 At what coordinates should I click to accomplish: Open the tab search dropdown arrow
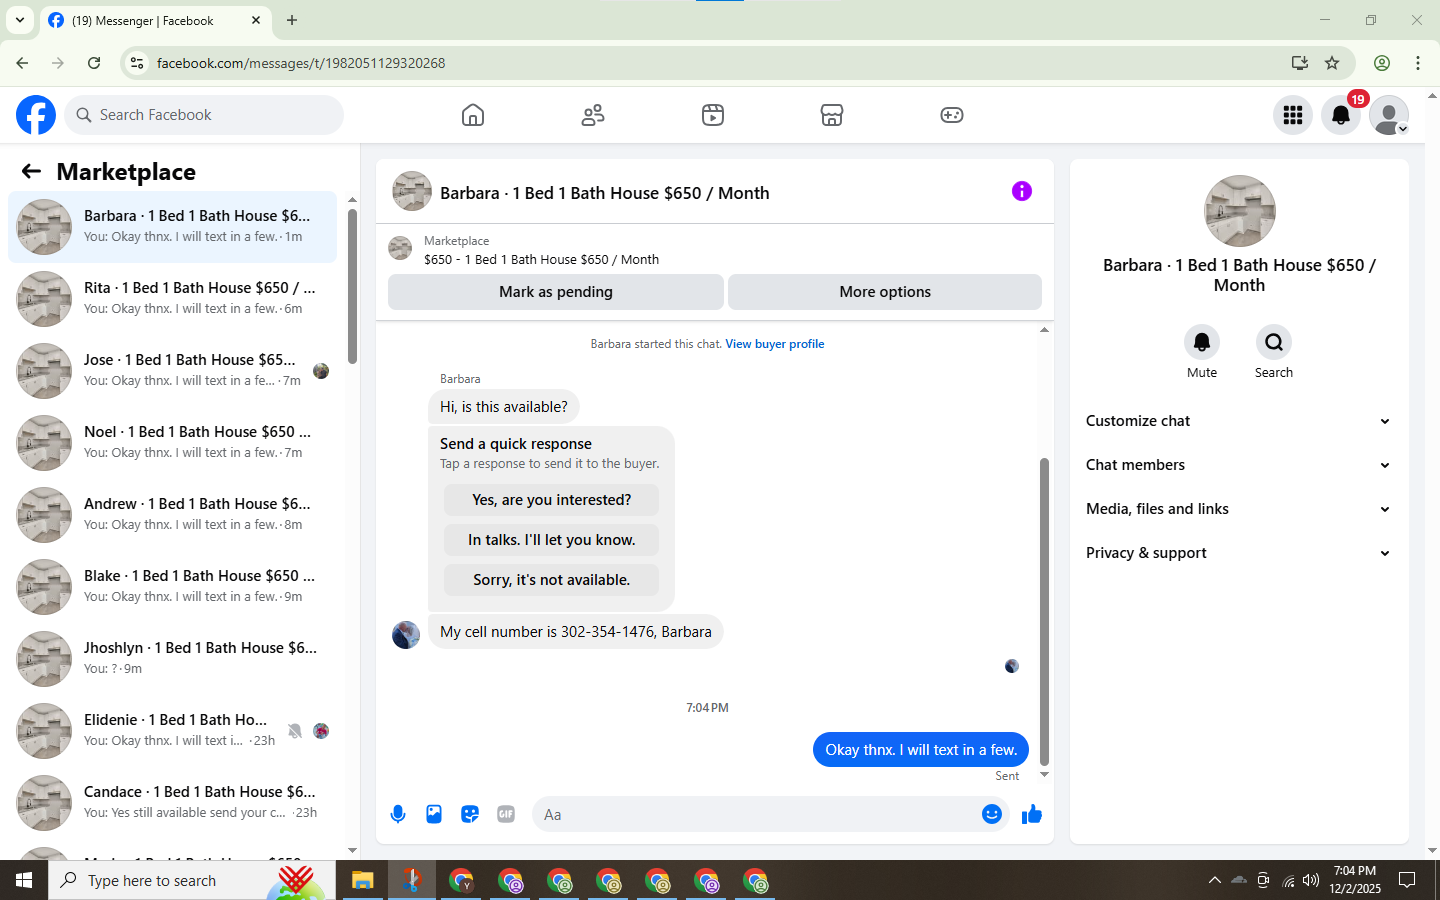click(x=19, y=20)
